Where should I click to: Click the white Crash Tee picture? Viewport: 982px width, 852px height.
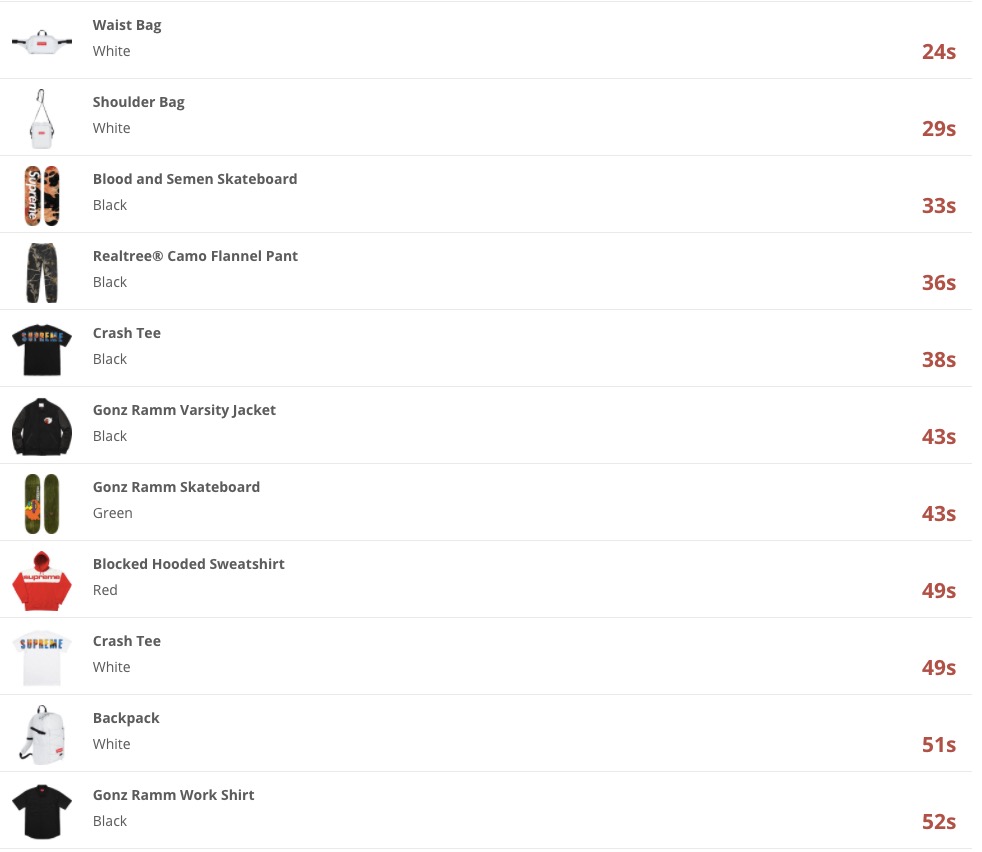pos(42,658)
